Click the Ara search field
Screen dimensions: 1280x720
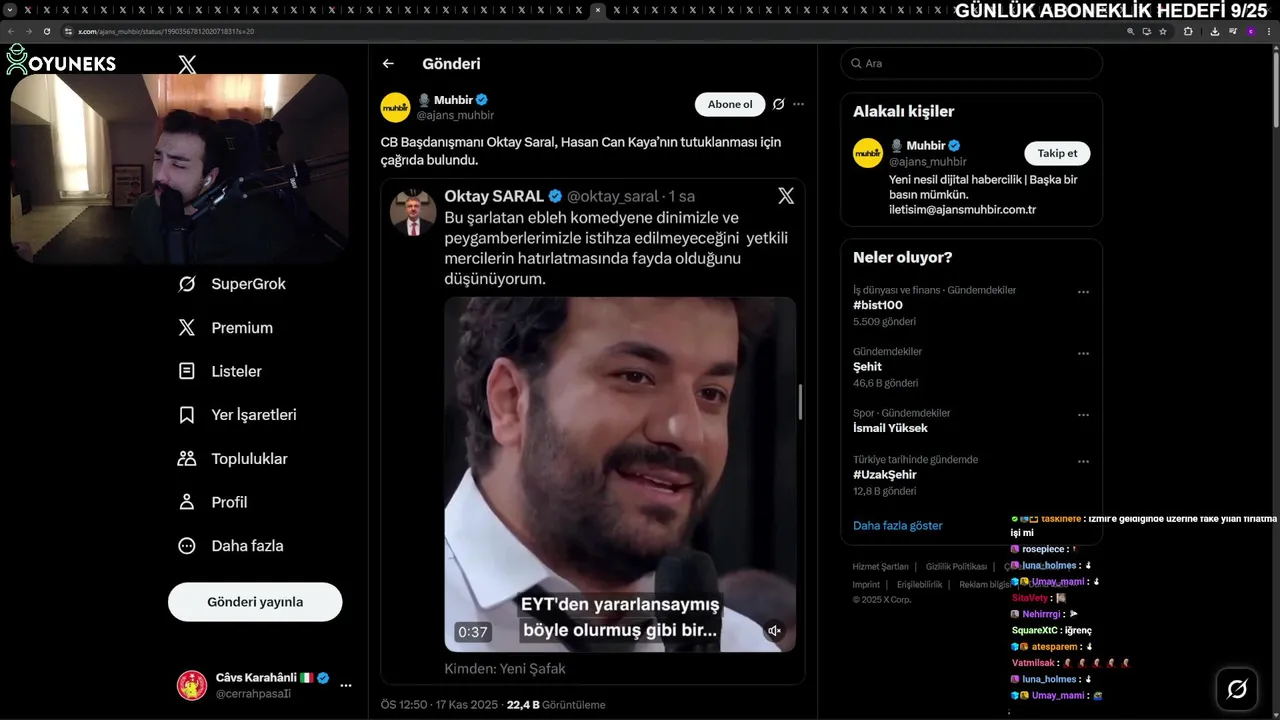point(971,63)
